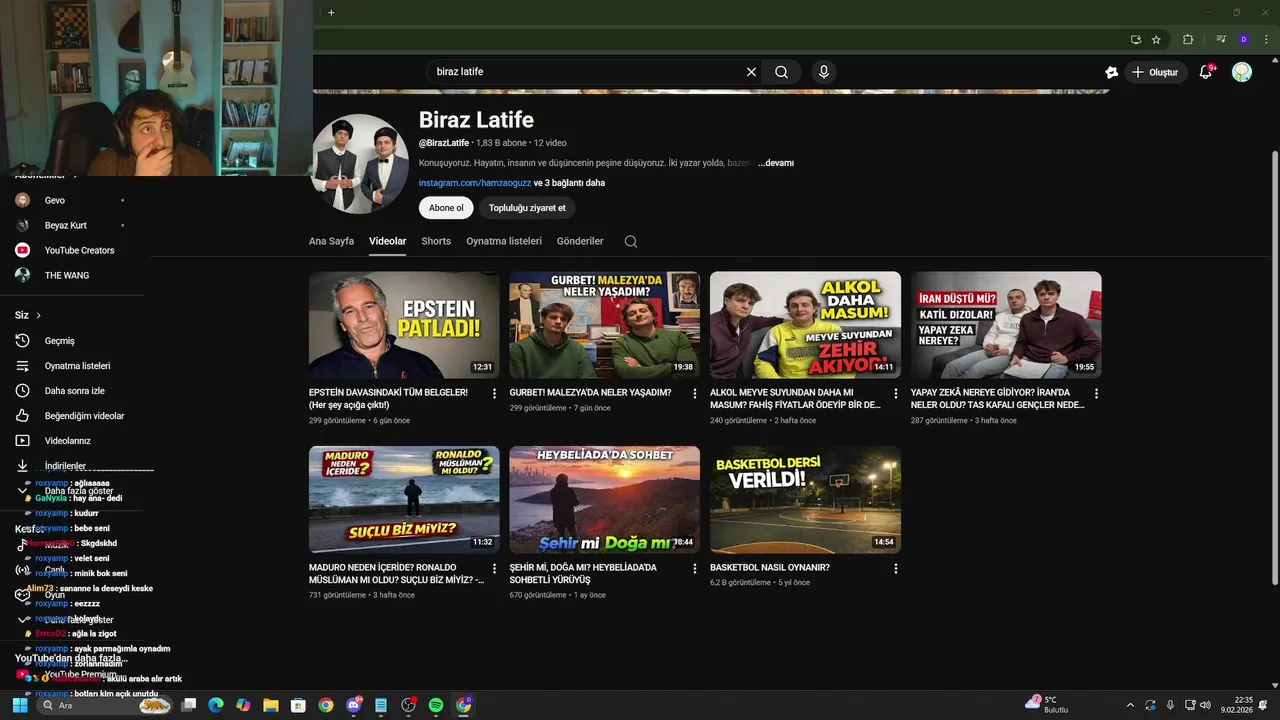Open Discord from the taskbar
Image resolution: width=1280 pixels, height=720 pixels.
pyautogui.click(x=353, y=705)
